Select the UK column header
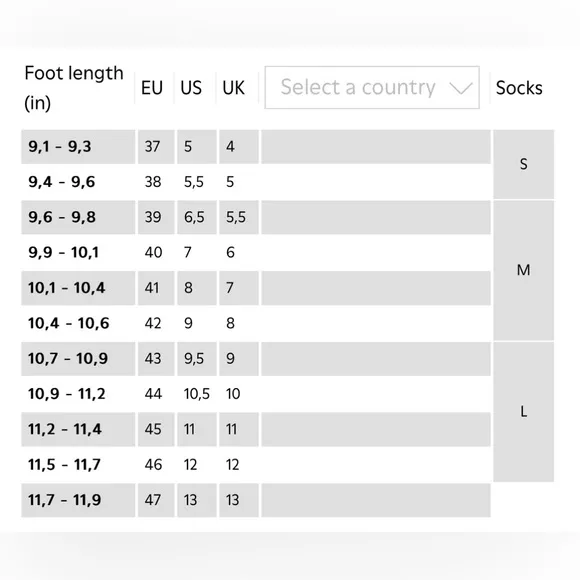 point(233,88)
